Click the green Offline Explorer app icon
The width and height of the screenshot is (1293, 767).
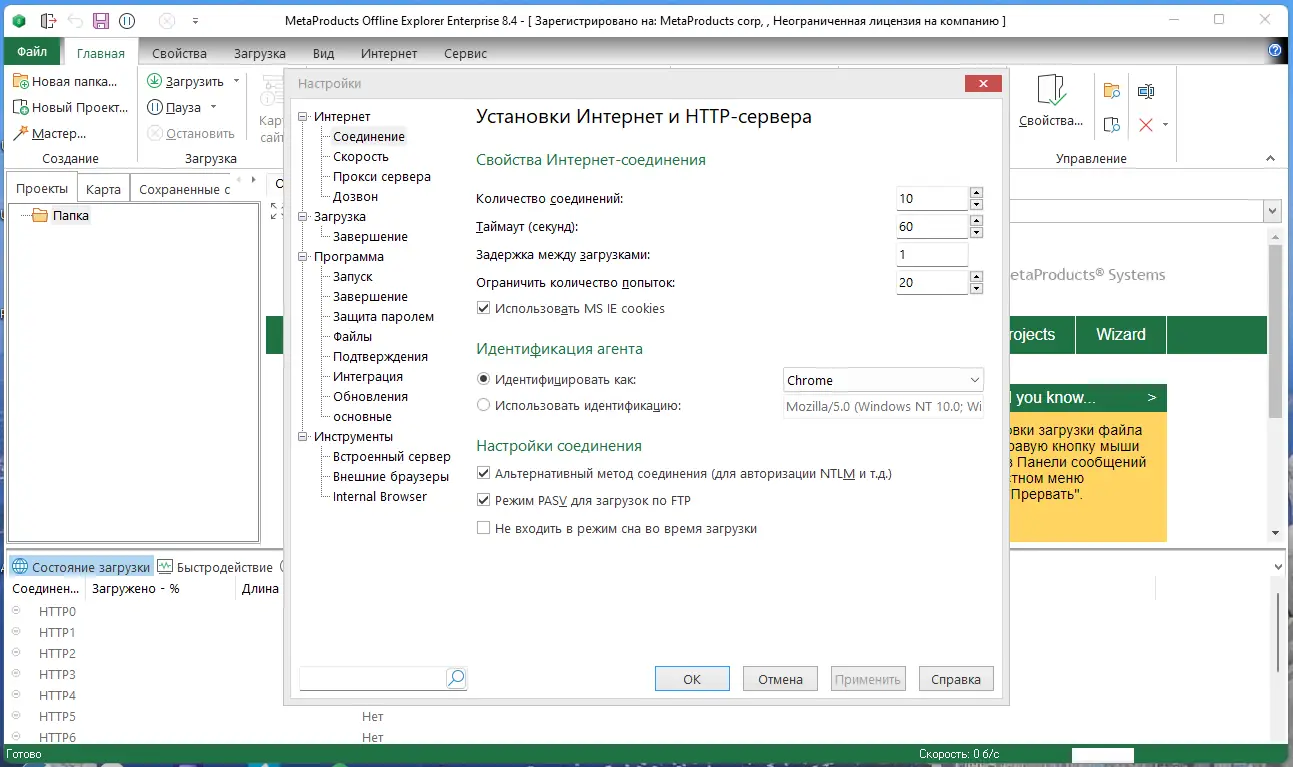[x=19, y=20]
